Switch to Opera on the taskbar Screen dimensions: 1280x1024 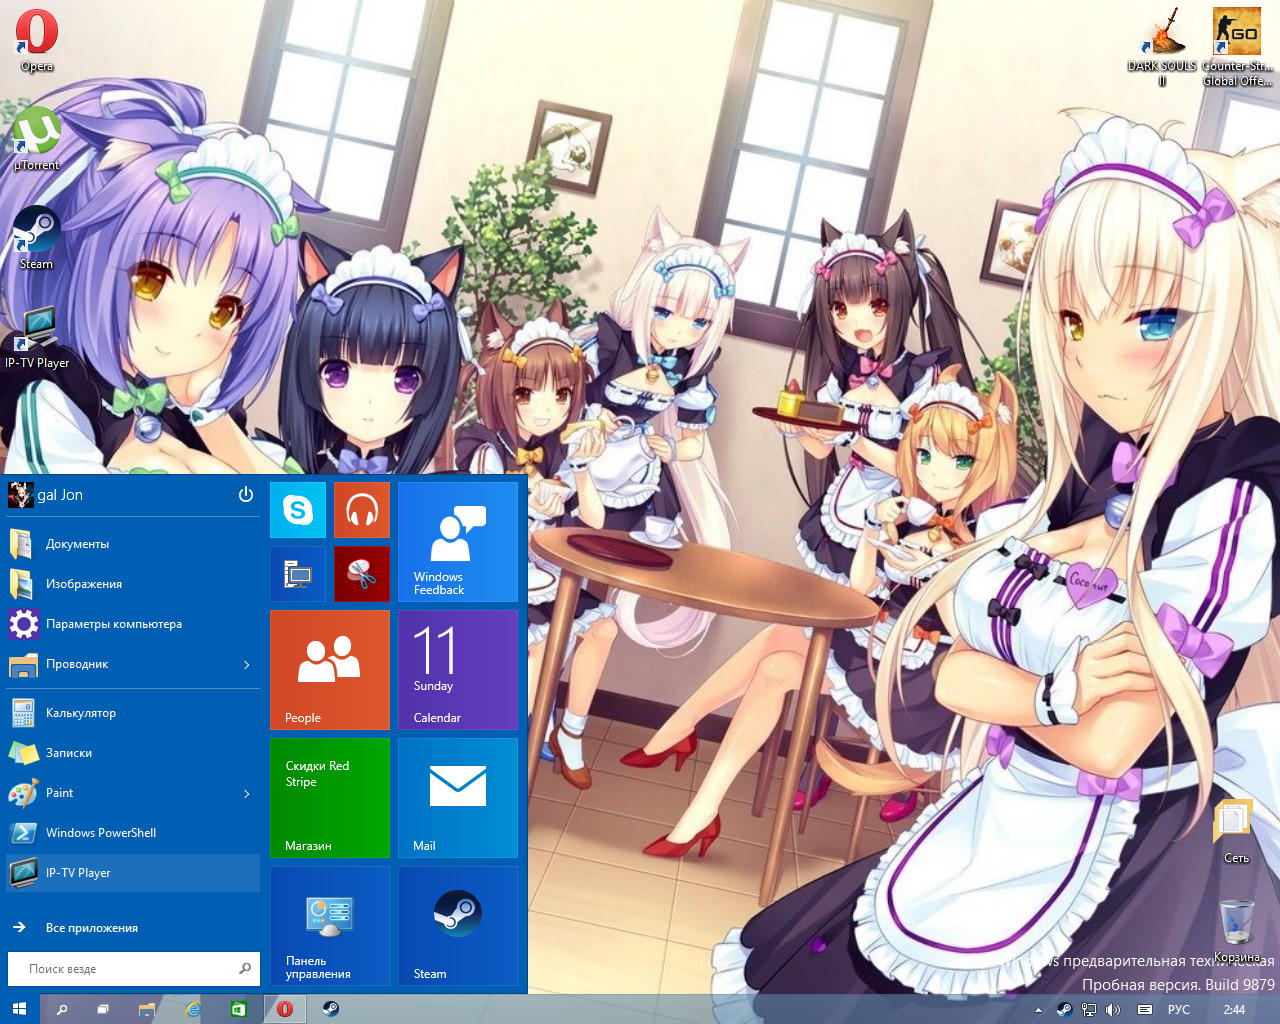click(x=285, y=1009)
